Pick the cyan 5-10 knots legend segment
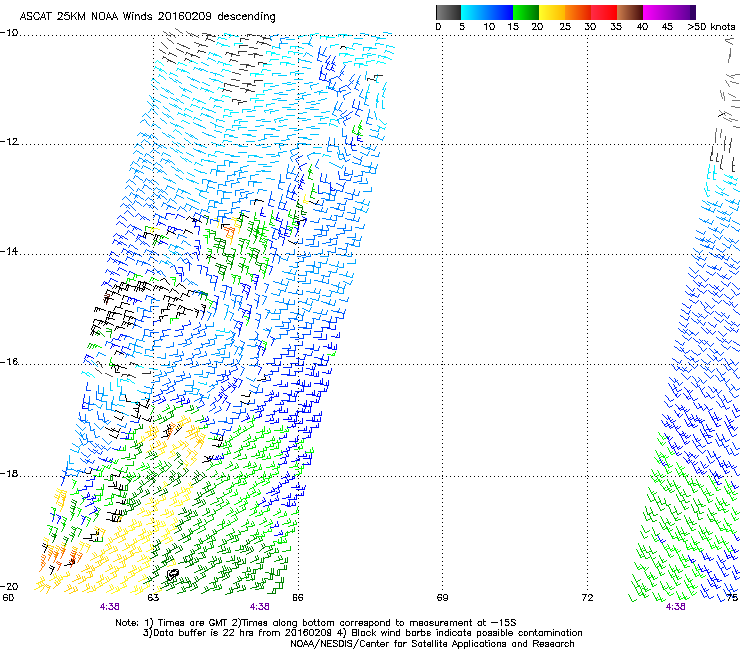The height and width of the screenshot is (650, 740). tap(474, 12)
